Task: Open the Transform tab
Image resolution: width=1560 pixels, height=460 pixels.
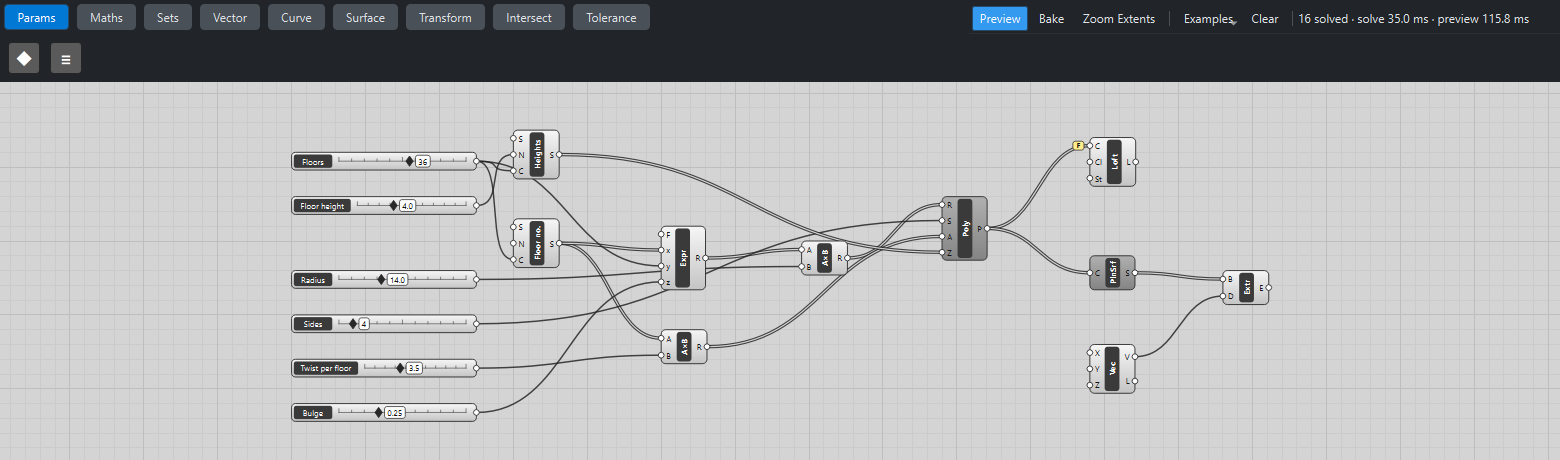Action: 446,17
